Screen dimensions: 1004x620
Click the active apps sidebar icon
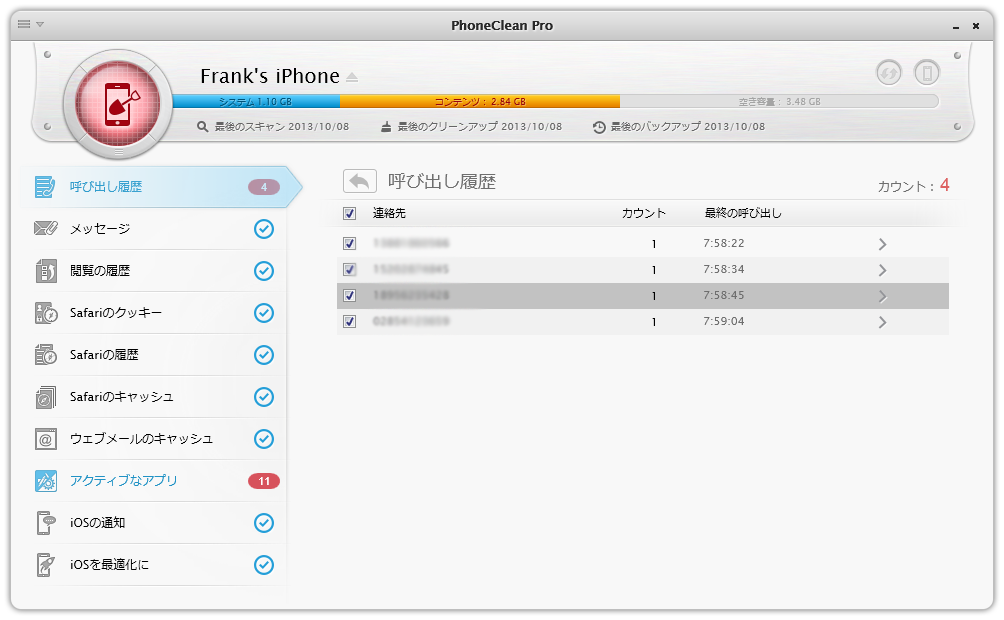pos(45,481)
